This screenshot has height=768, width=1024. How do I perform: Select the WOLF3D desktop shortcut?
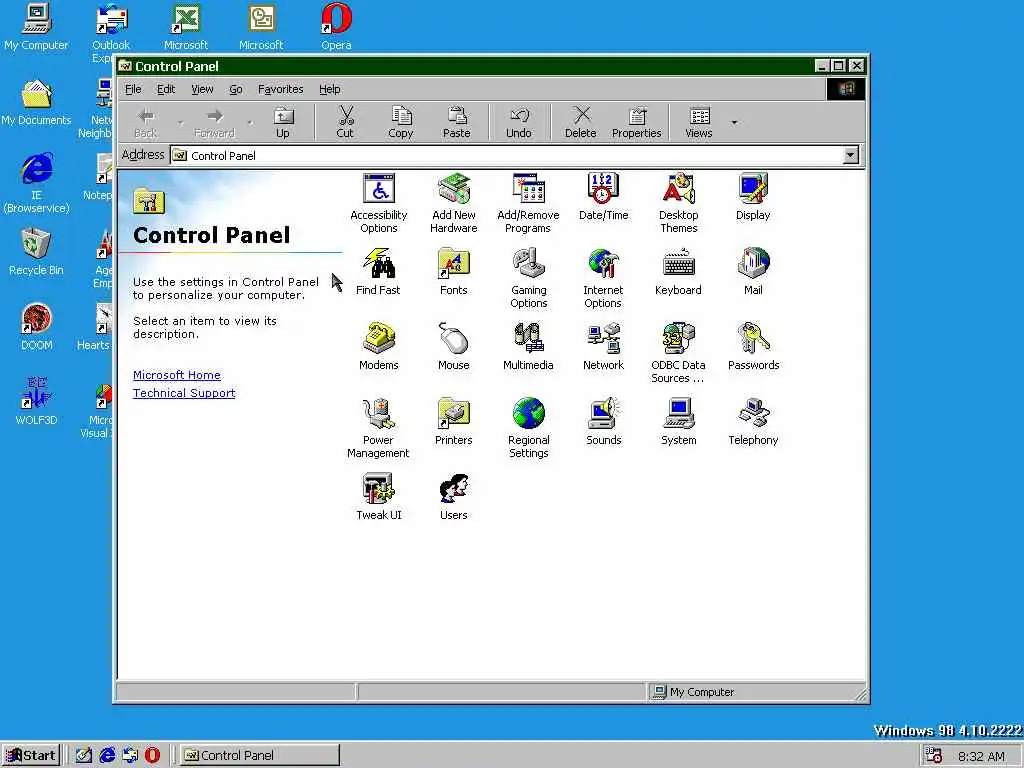[37, 402]
